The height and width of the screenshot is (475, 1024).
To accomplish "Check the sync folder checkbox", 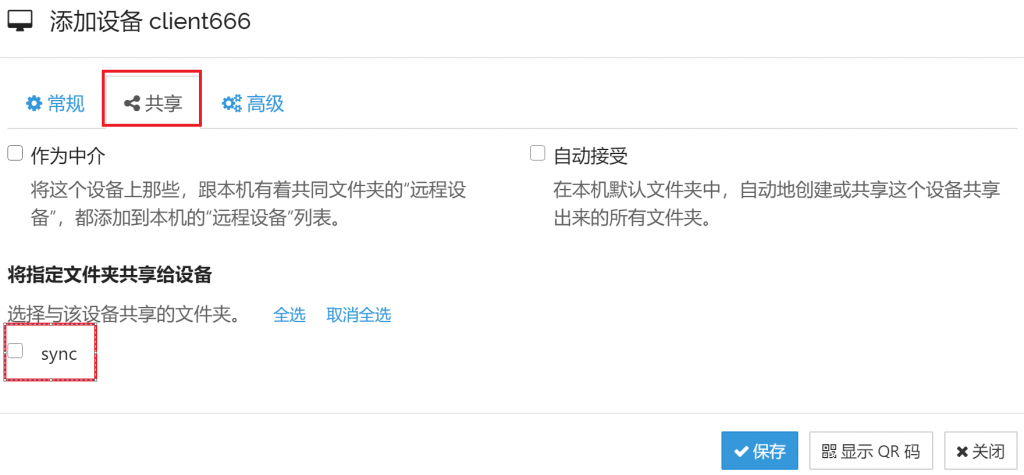I will click(x=15, y=351).
